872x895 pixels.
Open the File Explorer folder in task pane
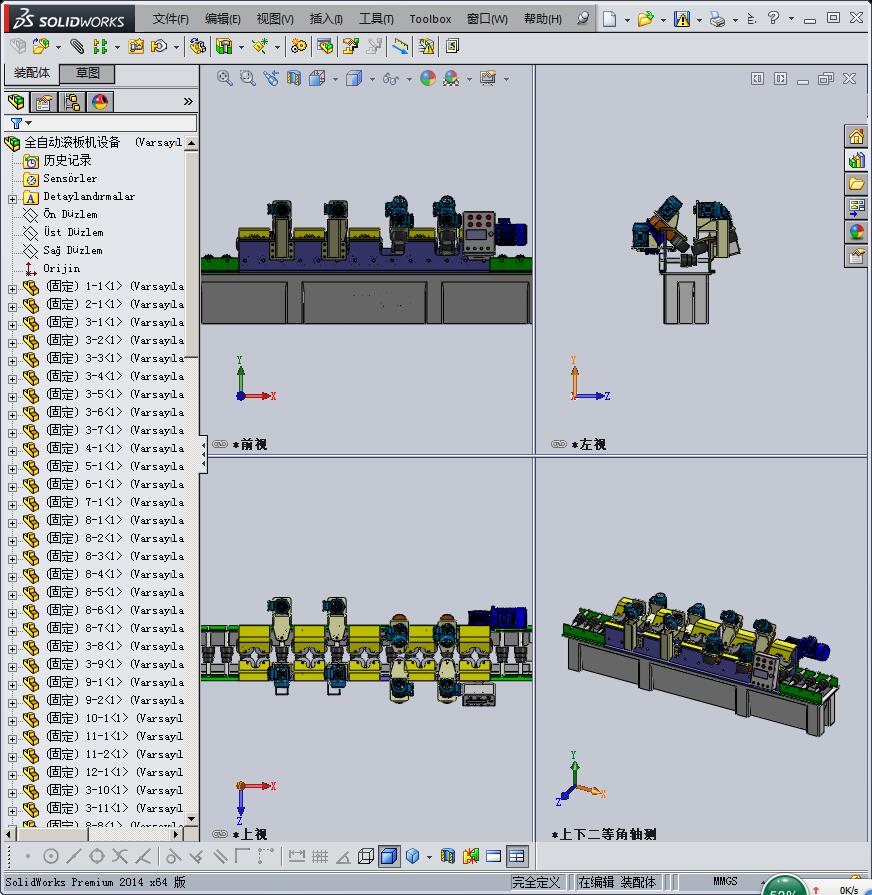[x=856, y=184]
